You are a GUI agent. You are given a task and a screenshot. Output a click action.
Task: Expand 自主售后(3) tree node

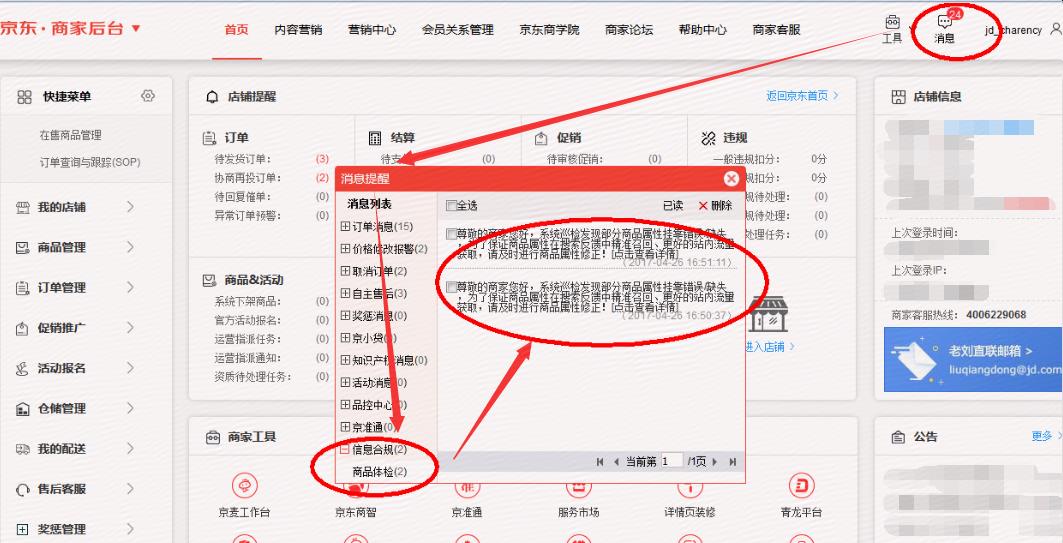point(346,294)
